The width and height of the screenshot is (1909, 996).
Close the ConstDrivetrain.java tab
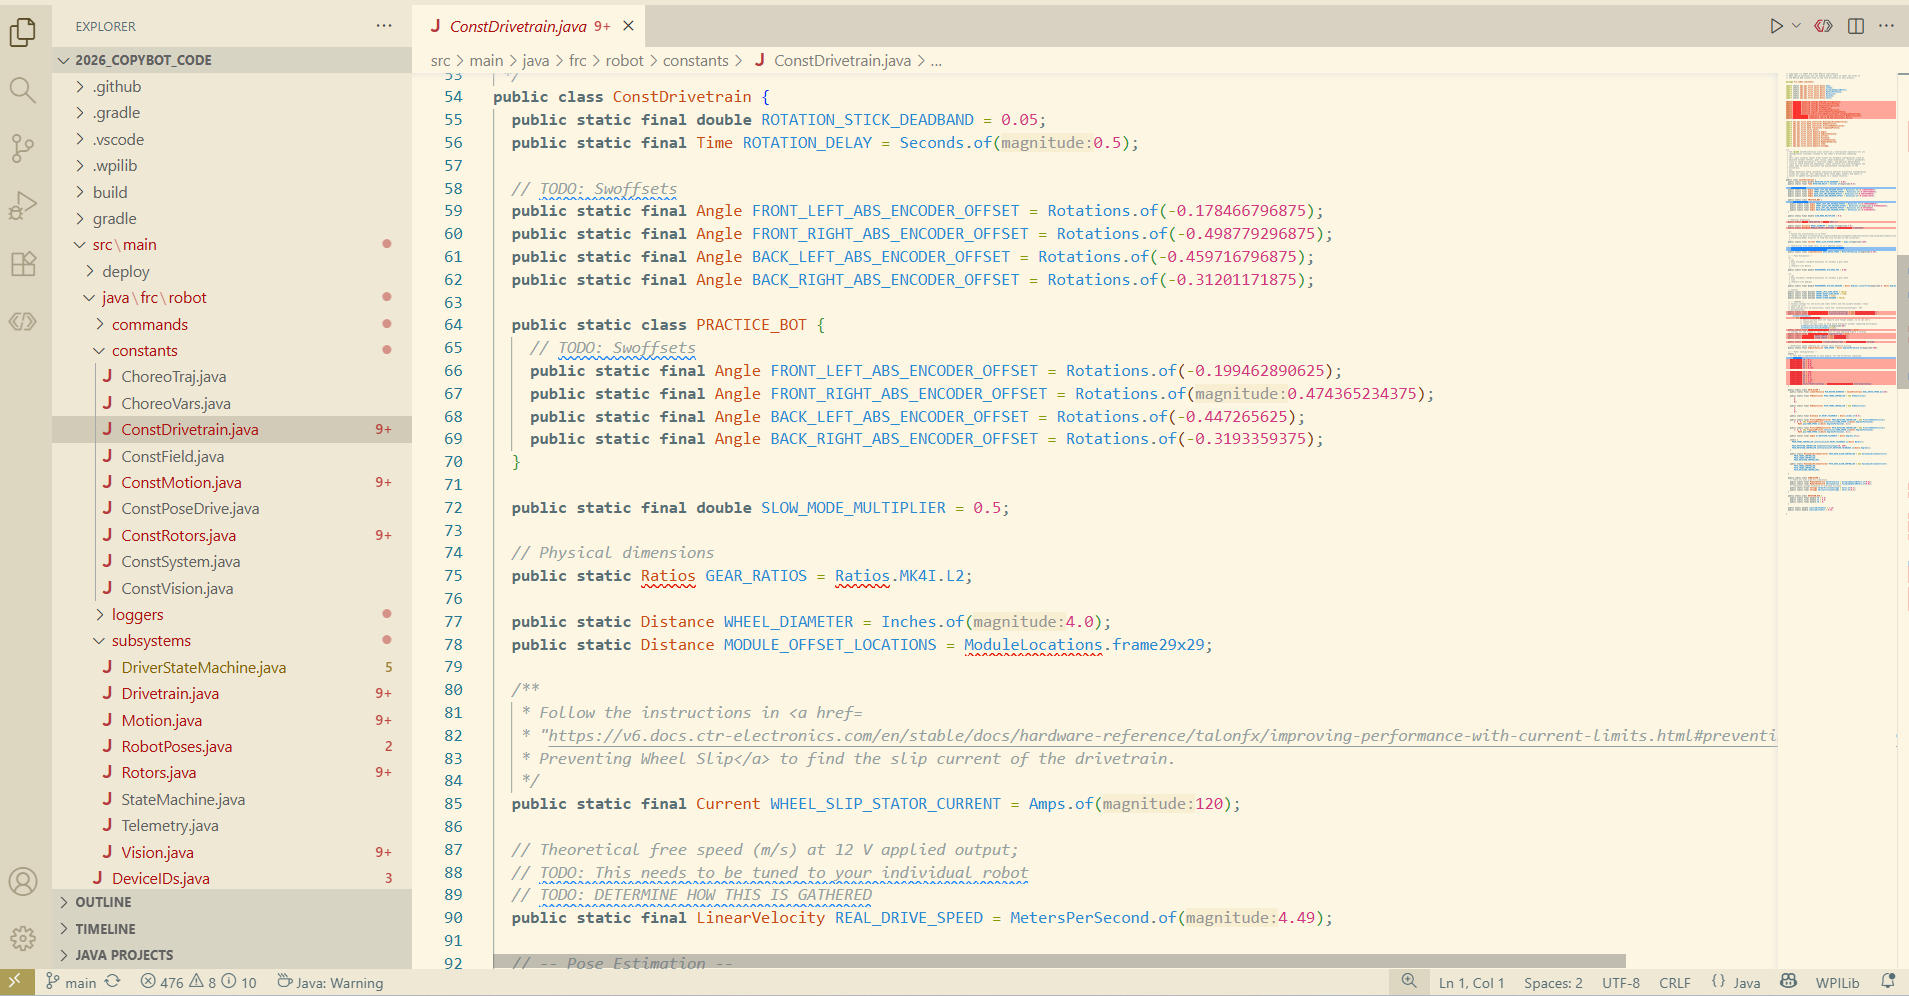[x=628, y=26]
